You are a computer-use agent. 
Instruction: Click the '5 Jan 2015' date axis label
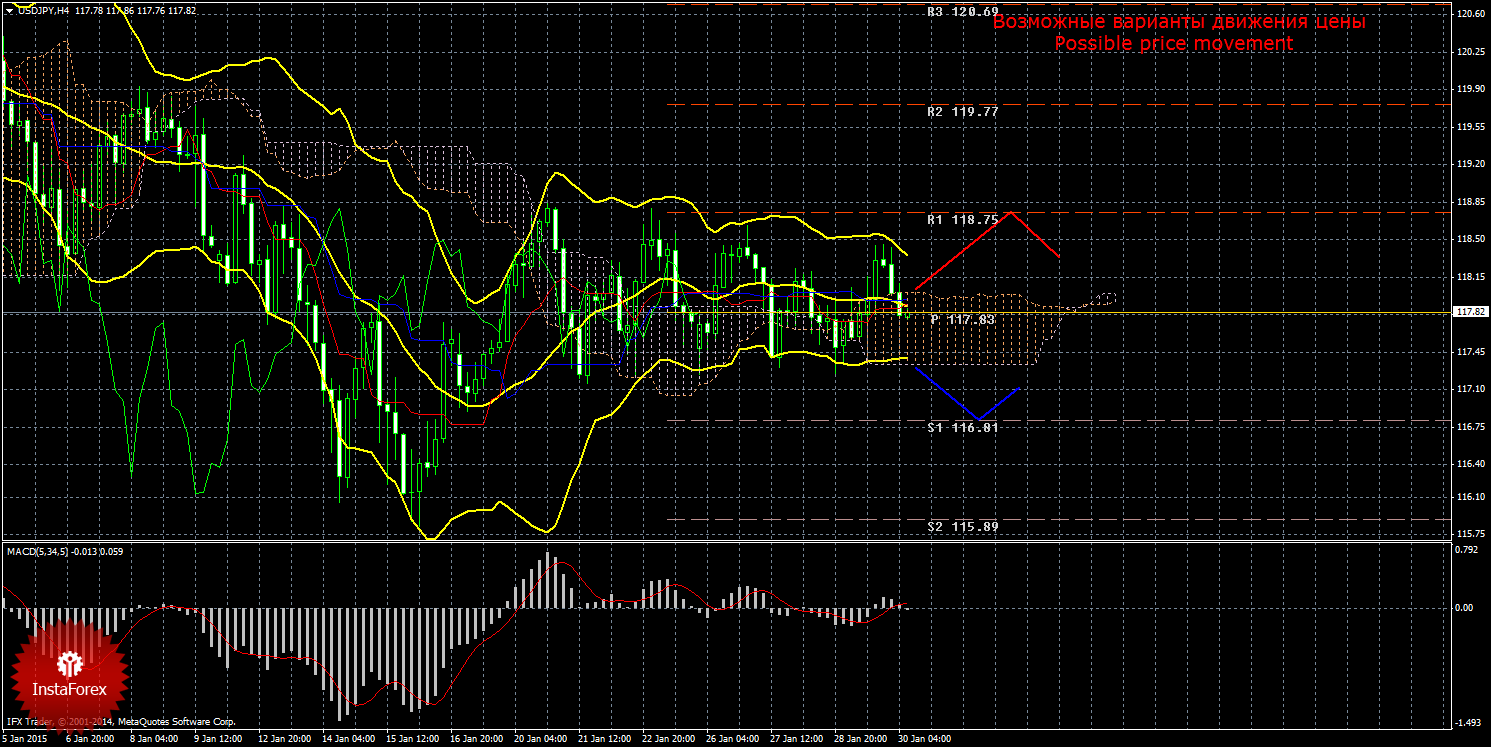click(x=28, y=739)
